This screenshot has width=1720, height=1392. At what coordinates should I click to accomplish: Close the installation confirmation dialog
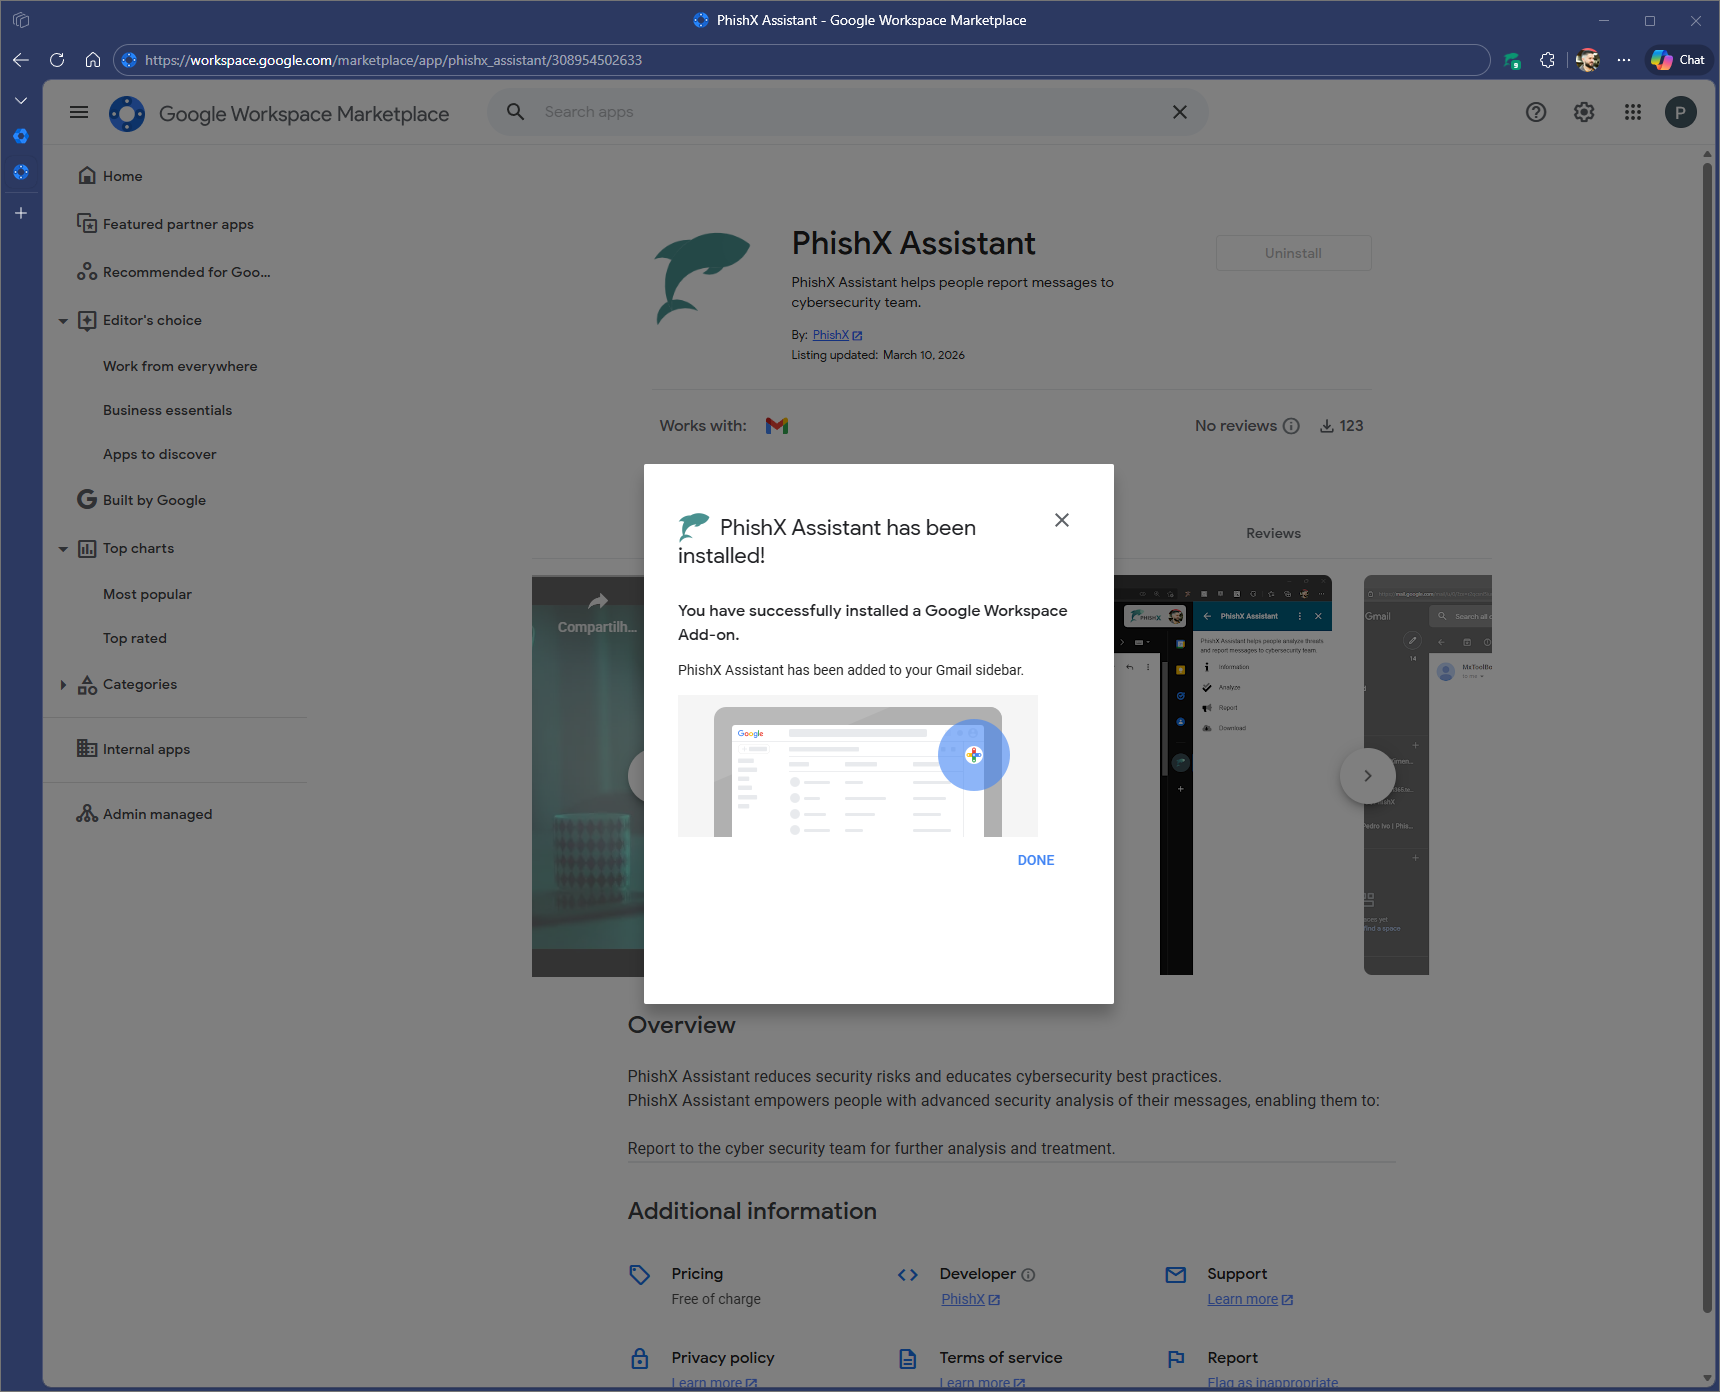tap(1061, 520)
